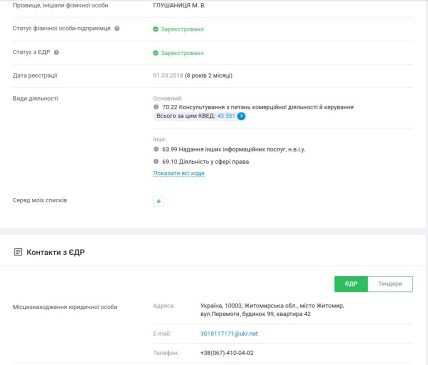Open blue arrow next to 43 351 count
The height and width of the screenshot is (365, 428).
(x=241, y=116)
